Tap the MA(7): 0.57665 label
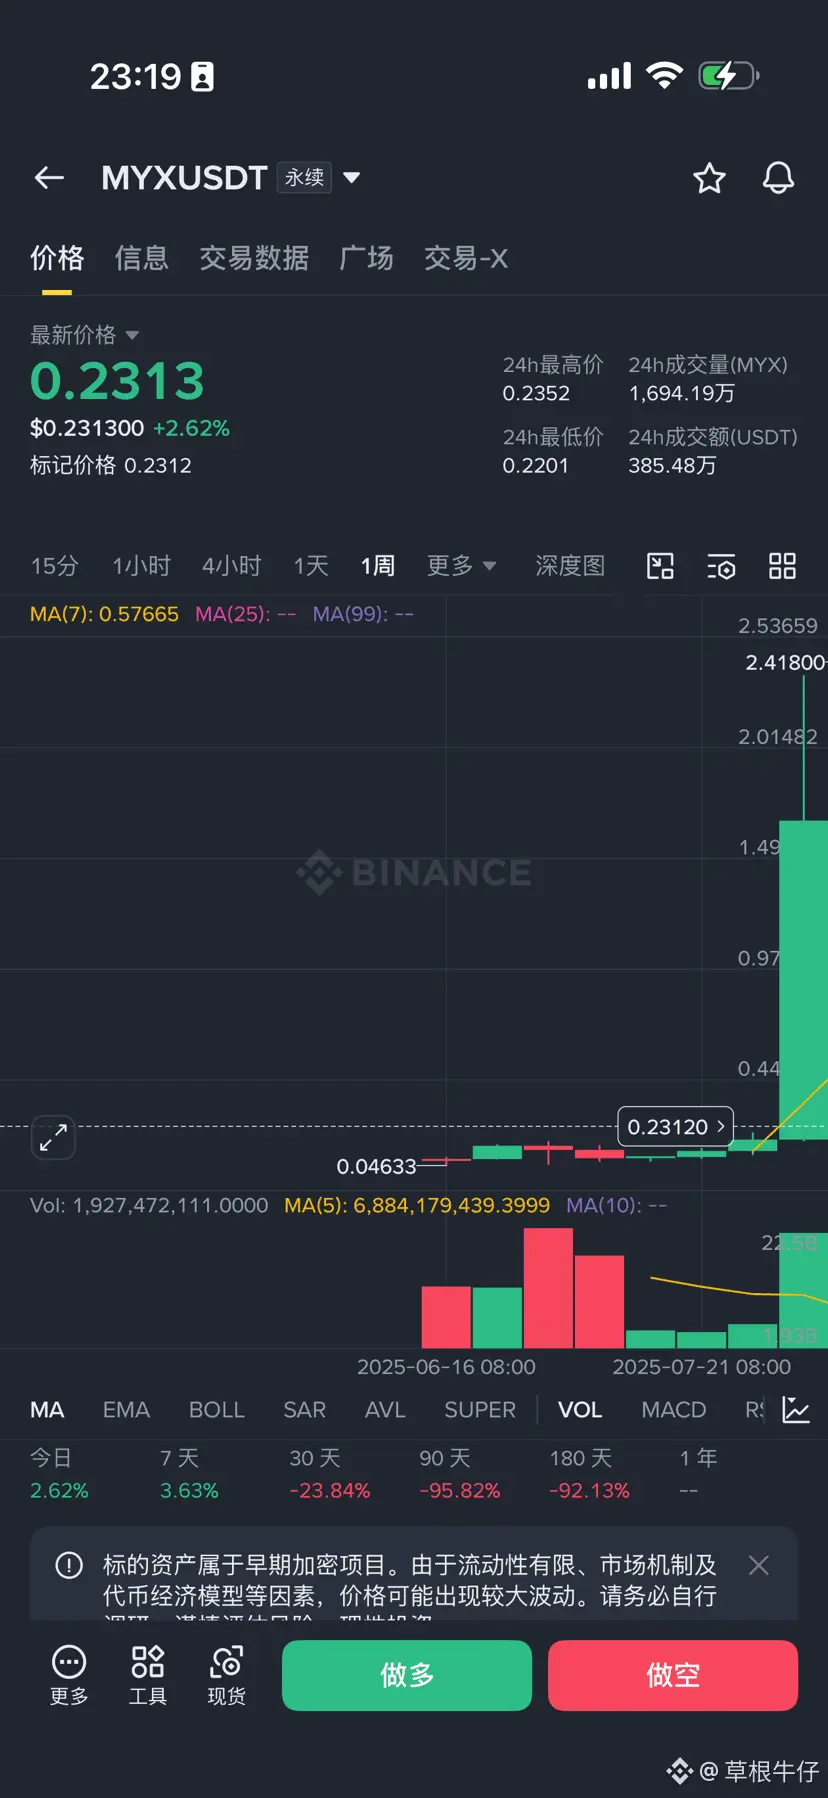The image size is (828, 1798). coord(104,614)
